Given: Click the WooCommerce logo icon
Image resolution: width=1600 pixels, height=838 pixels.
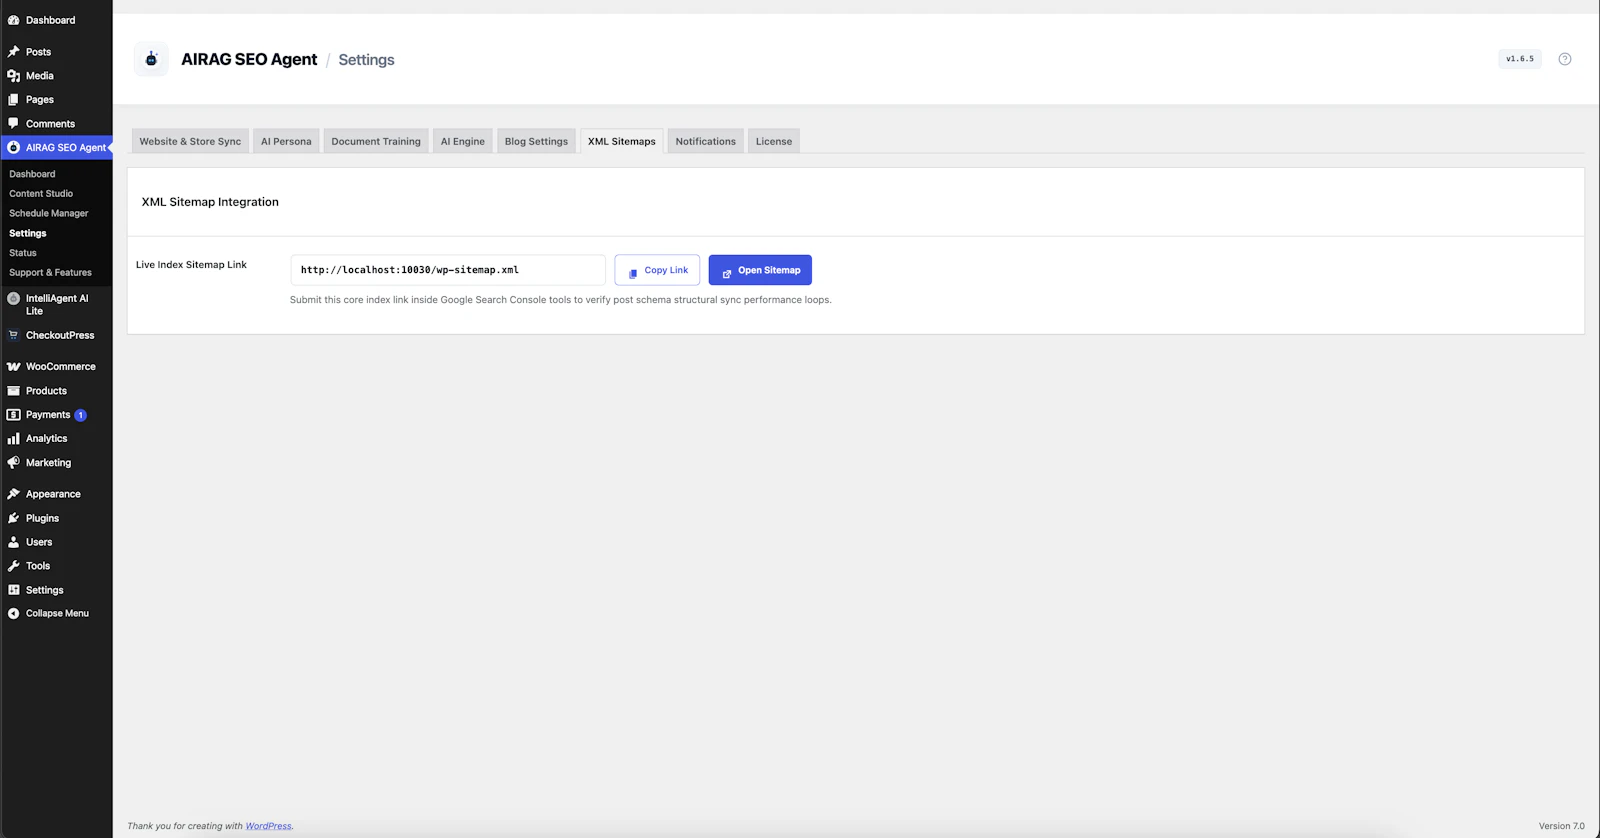Looking at the screenshot, I should click(x=14, y=367).
